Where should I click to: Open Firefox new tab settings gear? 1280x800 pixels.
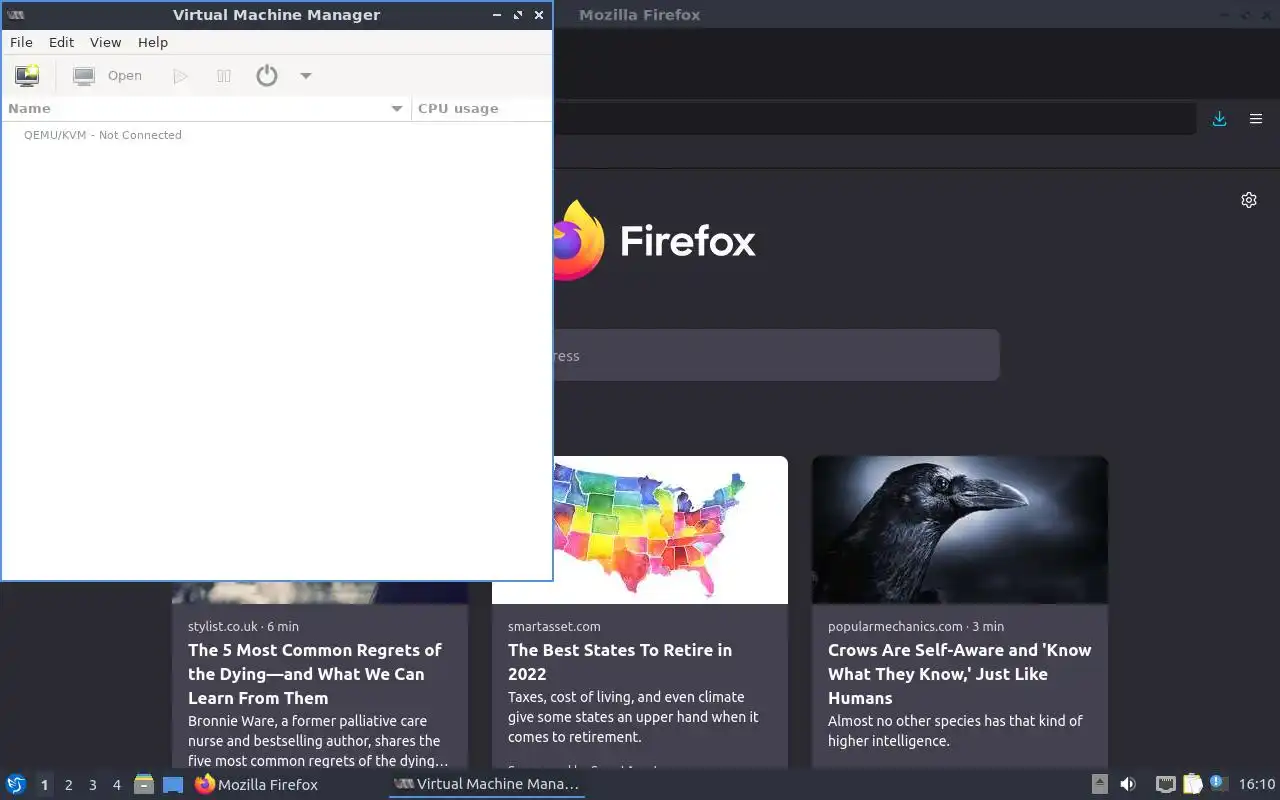1249,200
